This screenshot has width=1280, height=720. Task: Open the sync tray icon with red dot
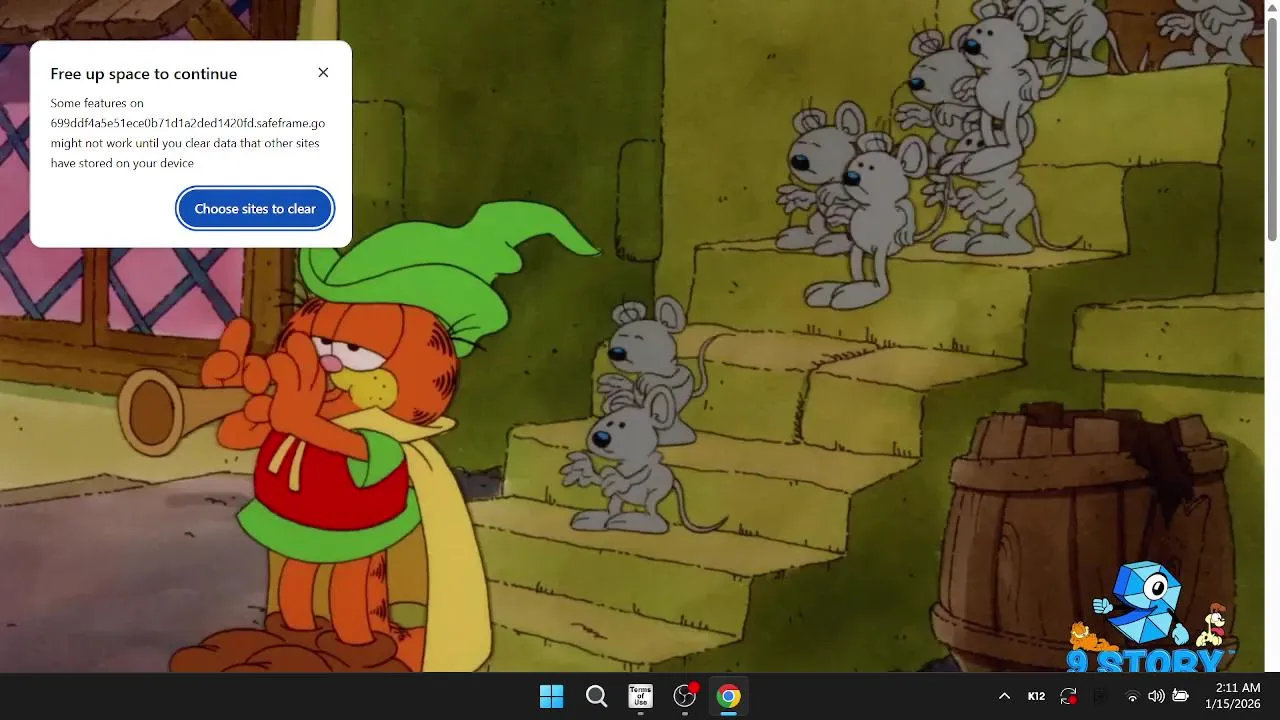(1069, 696)
